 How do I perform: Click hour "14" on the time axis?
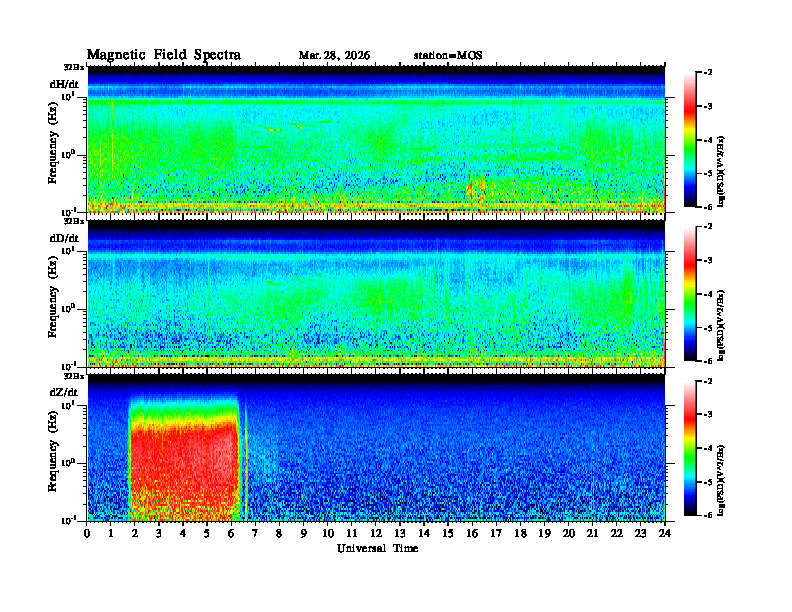coord(424,533)
